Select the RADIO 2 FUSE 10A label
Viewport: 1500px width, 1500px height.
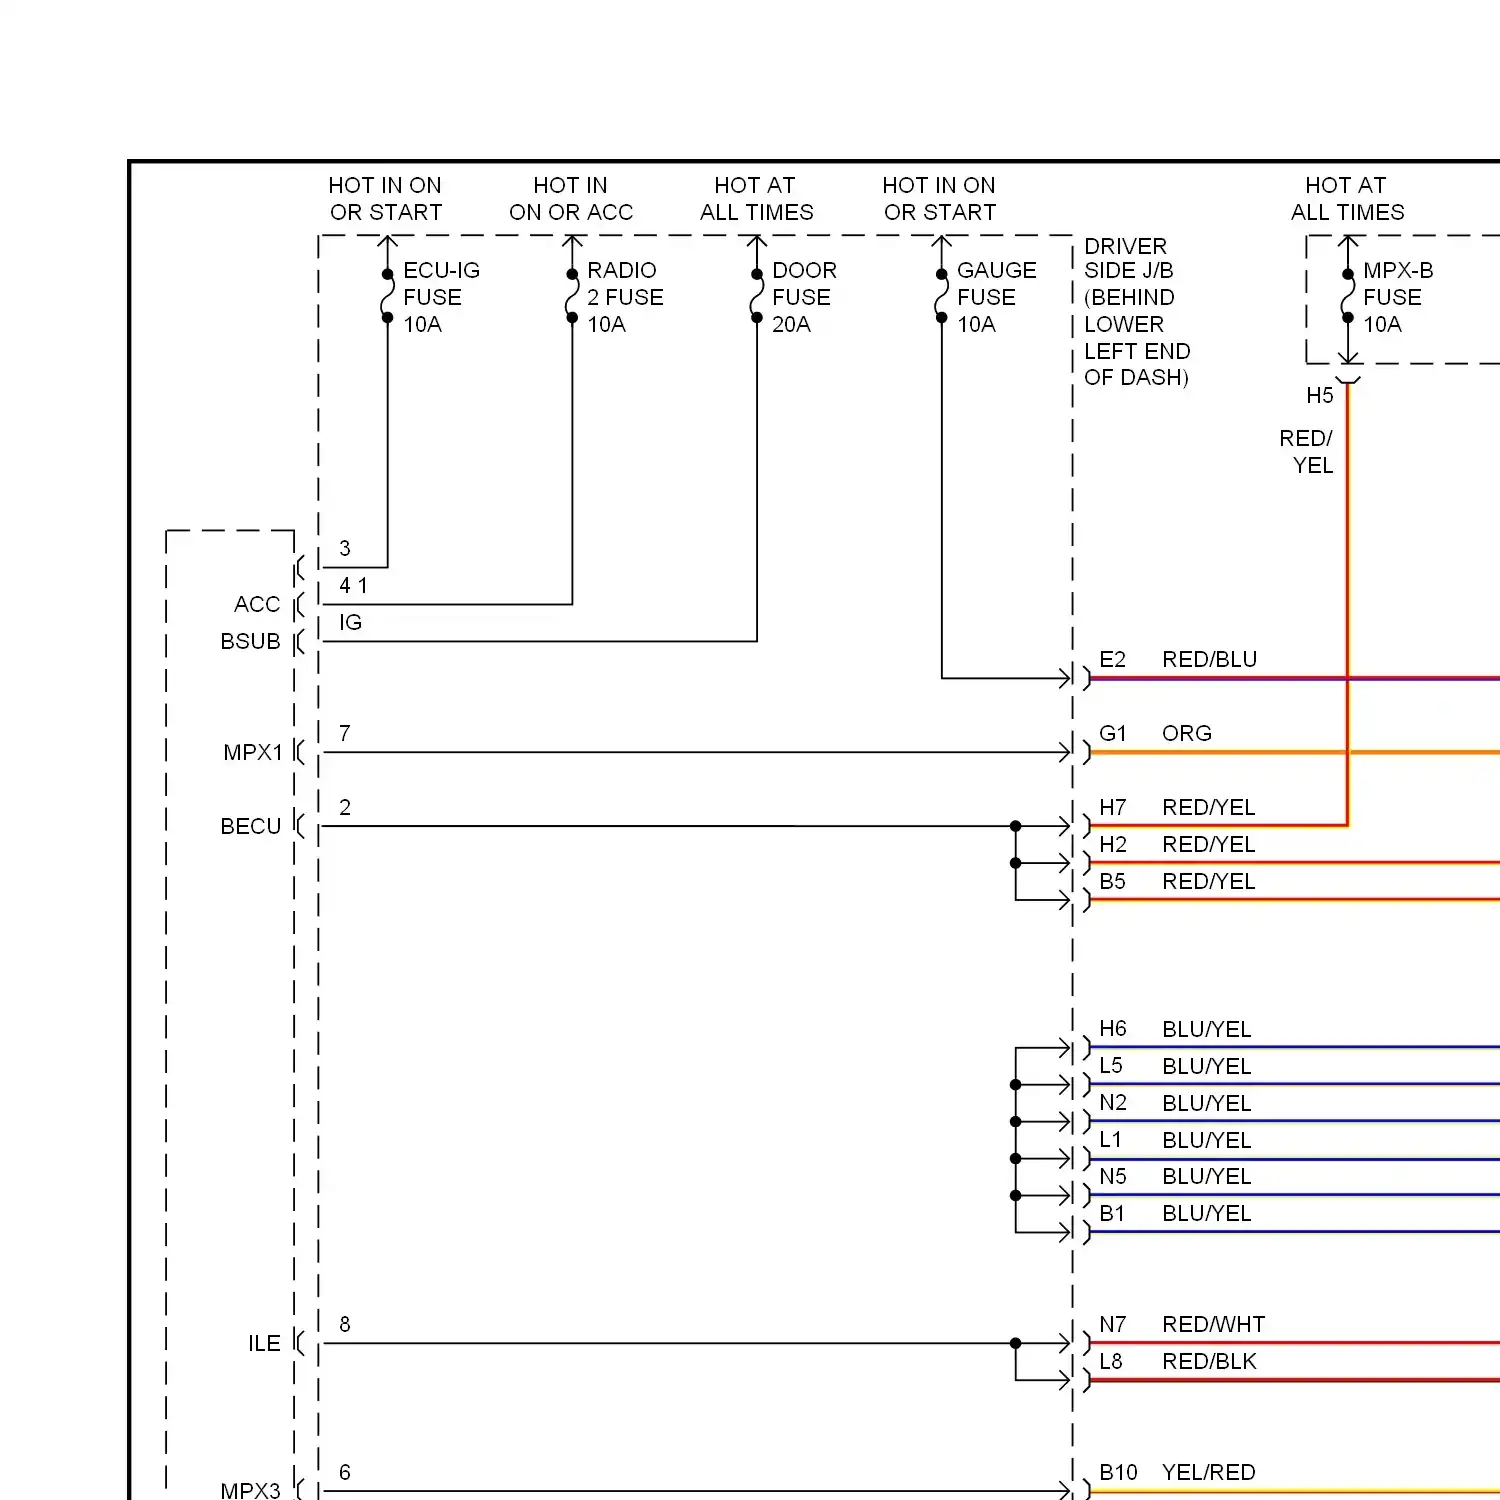point(625,297)
